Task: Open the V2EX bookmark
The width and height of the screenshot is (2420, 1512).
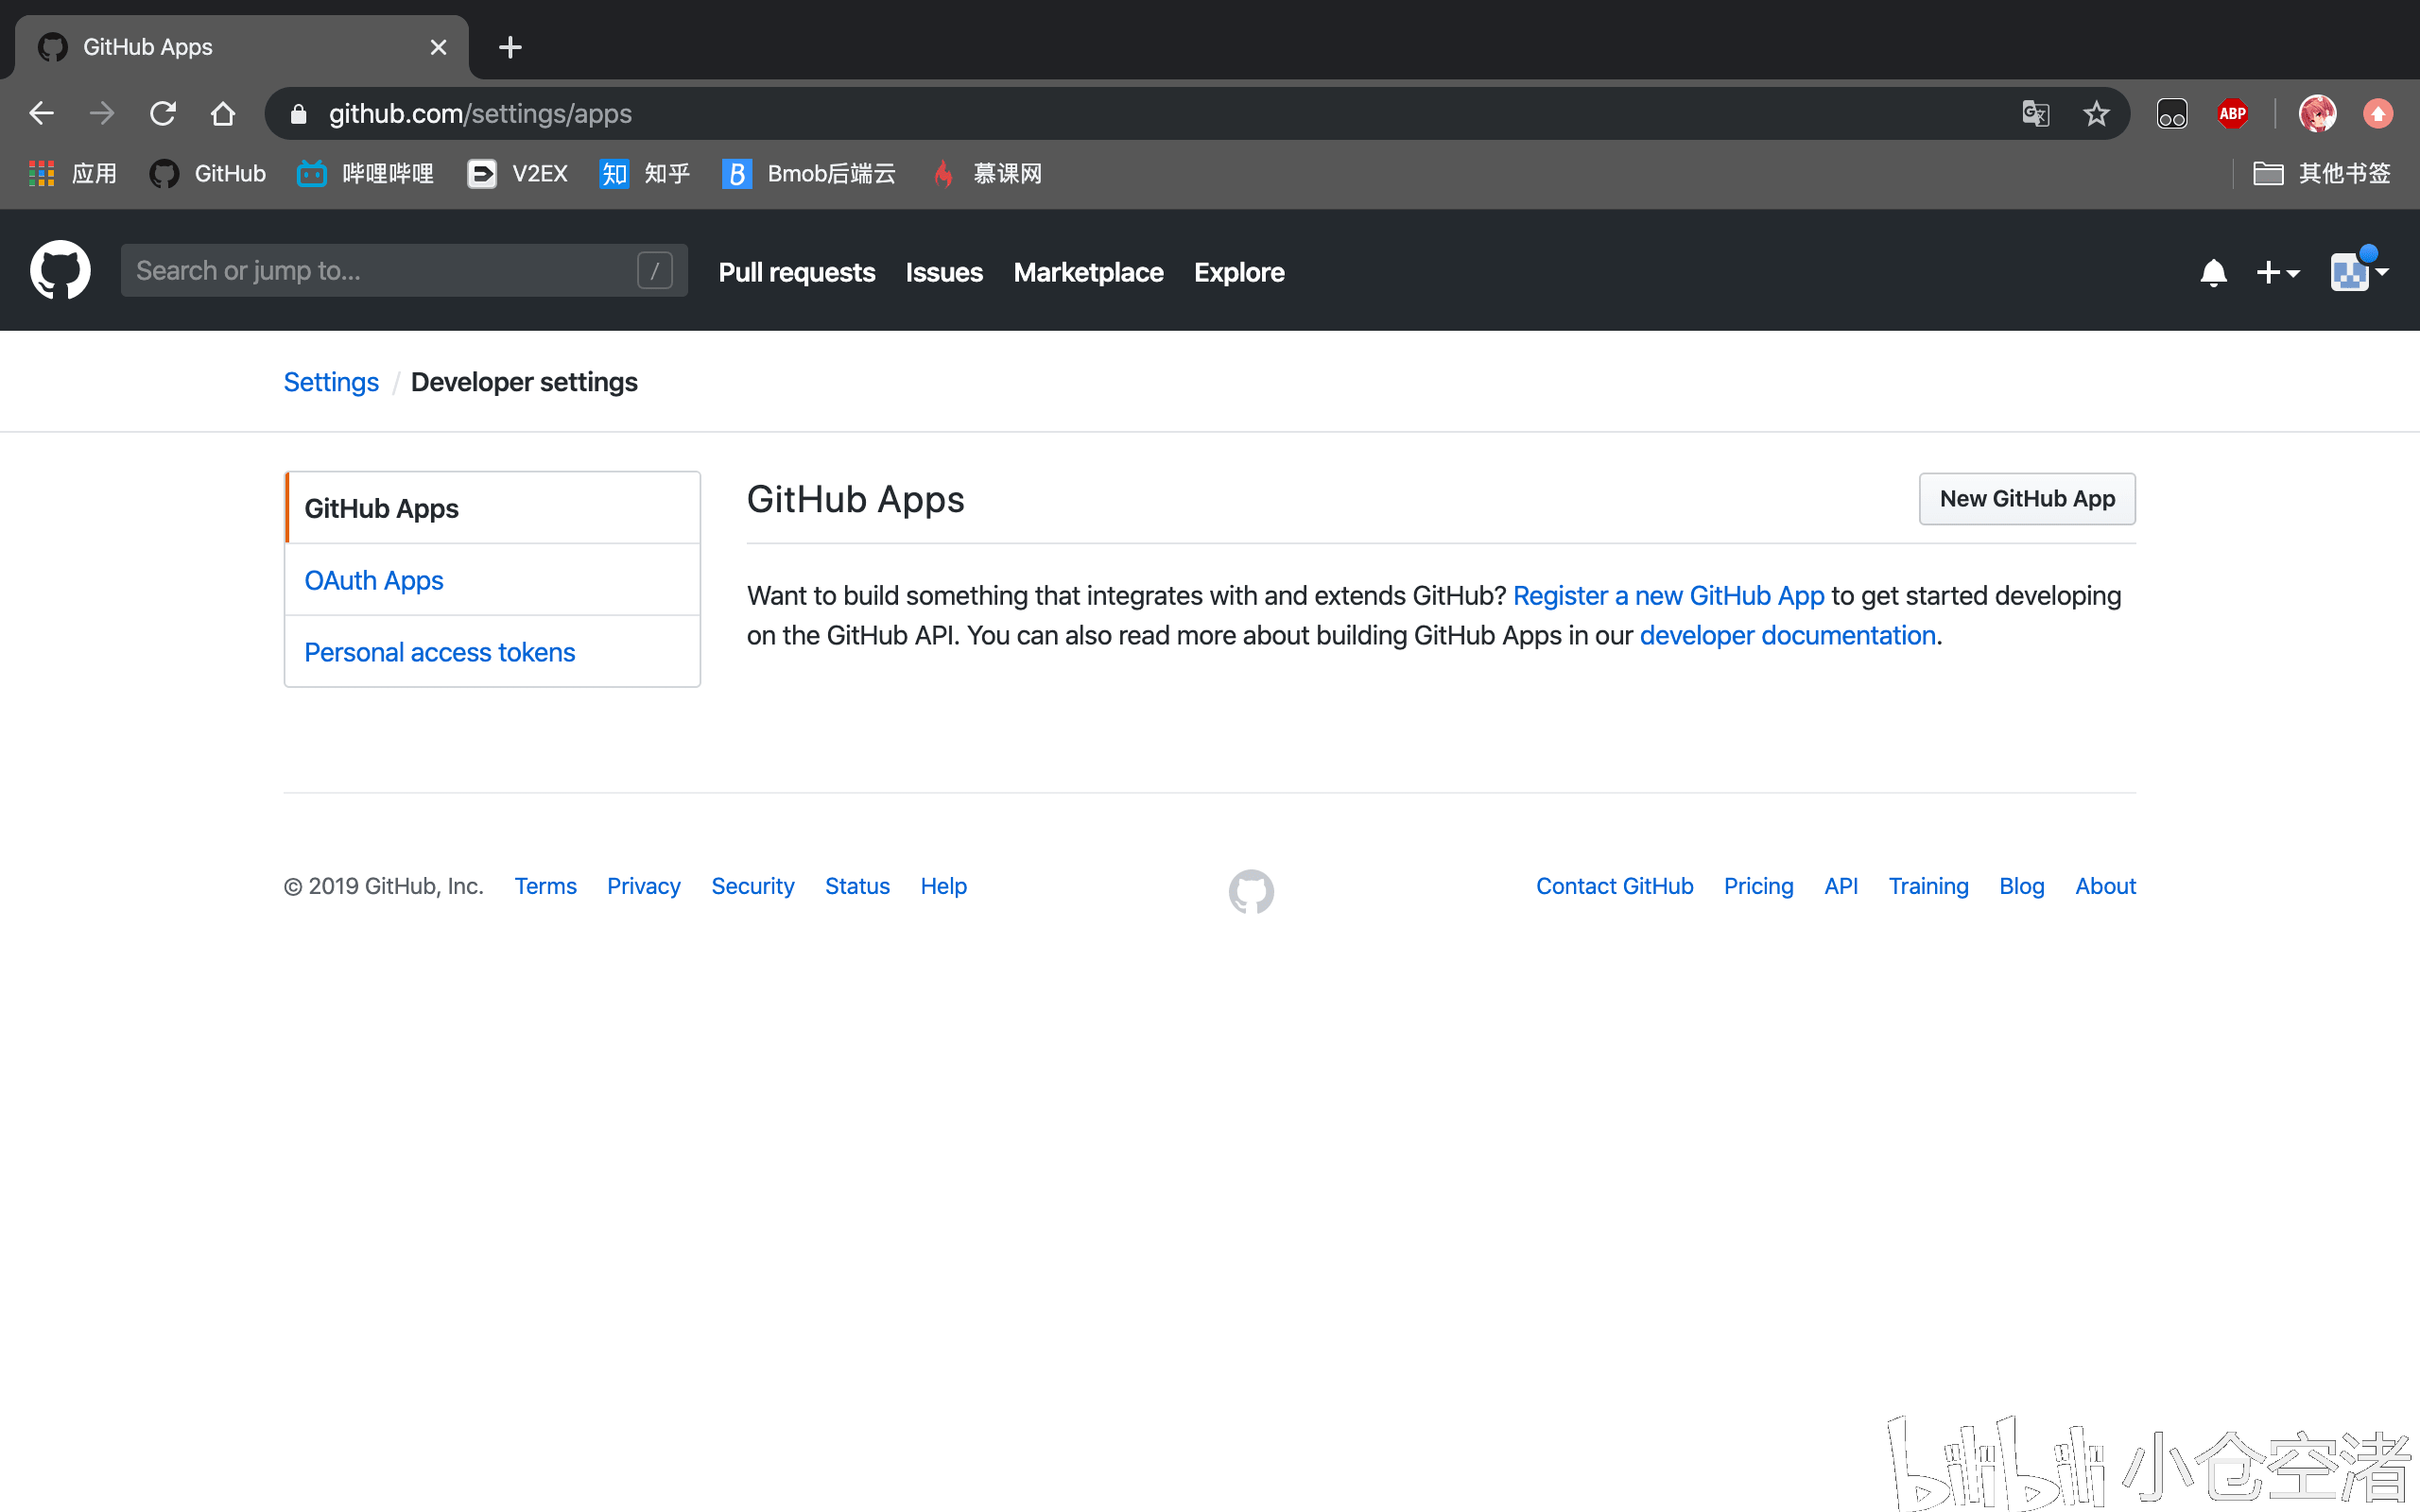Action: (x=517, y=174)
